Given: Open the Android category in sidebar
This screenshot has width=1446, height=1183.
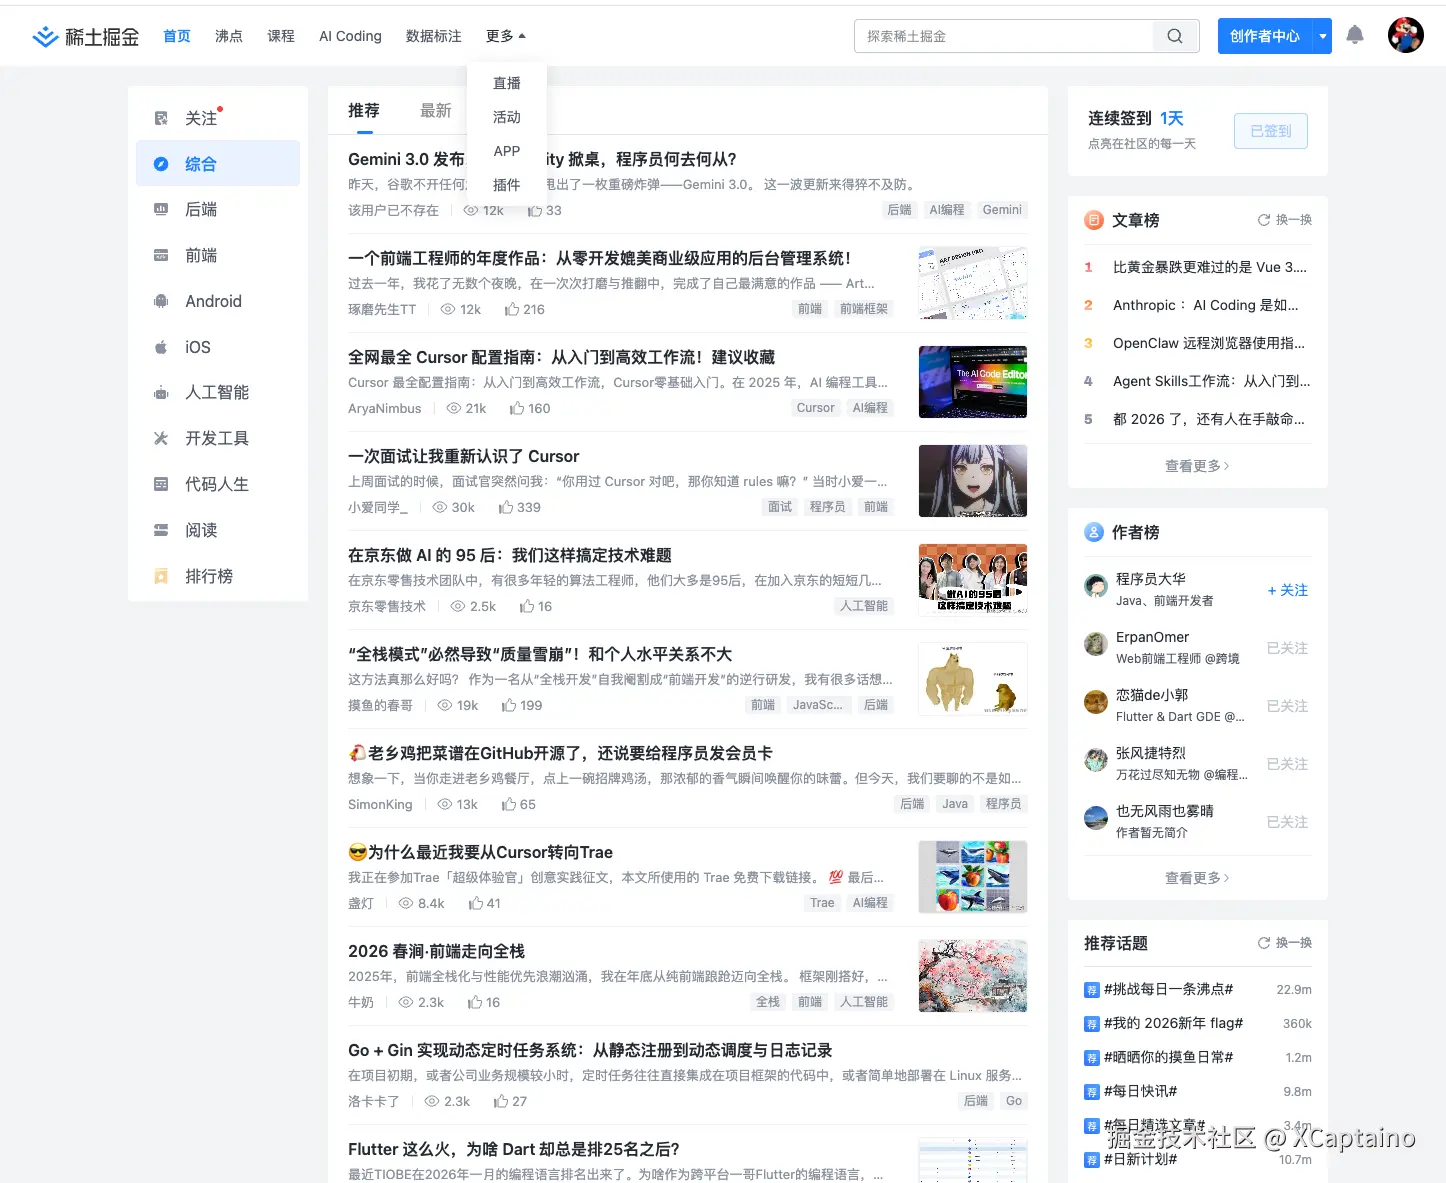Looking at the screenshot, I should [x=211, y=301].
